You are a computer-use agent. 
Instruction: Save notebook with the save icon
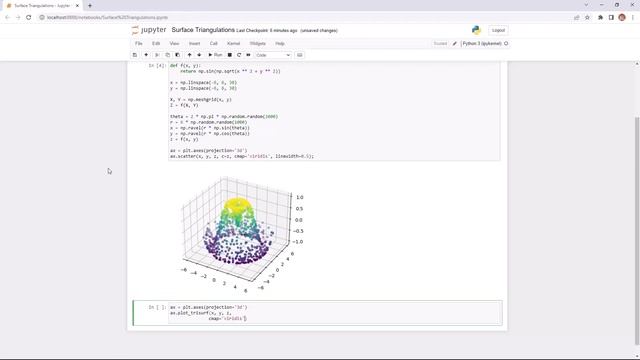pos(135,55)
